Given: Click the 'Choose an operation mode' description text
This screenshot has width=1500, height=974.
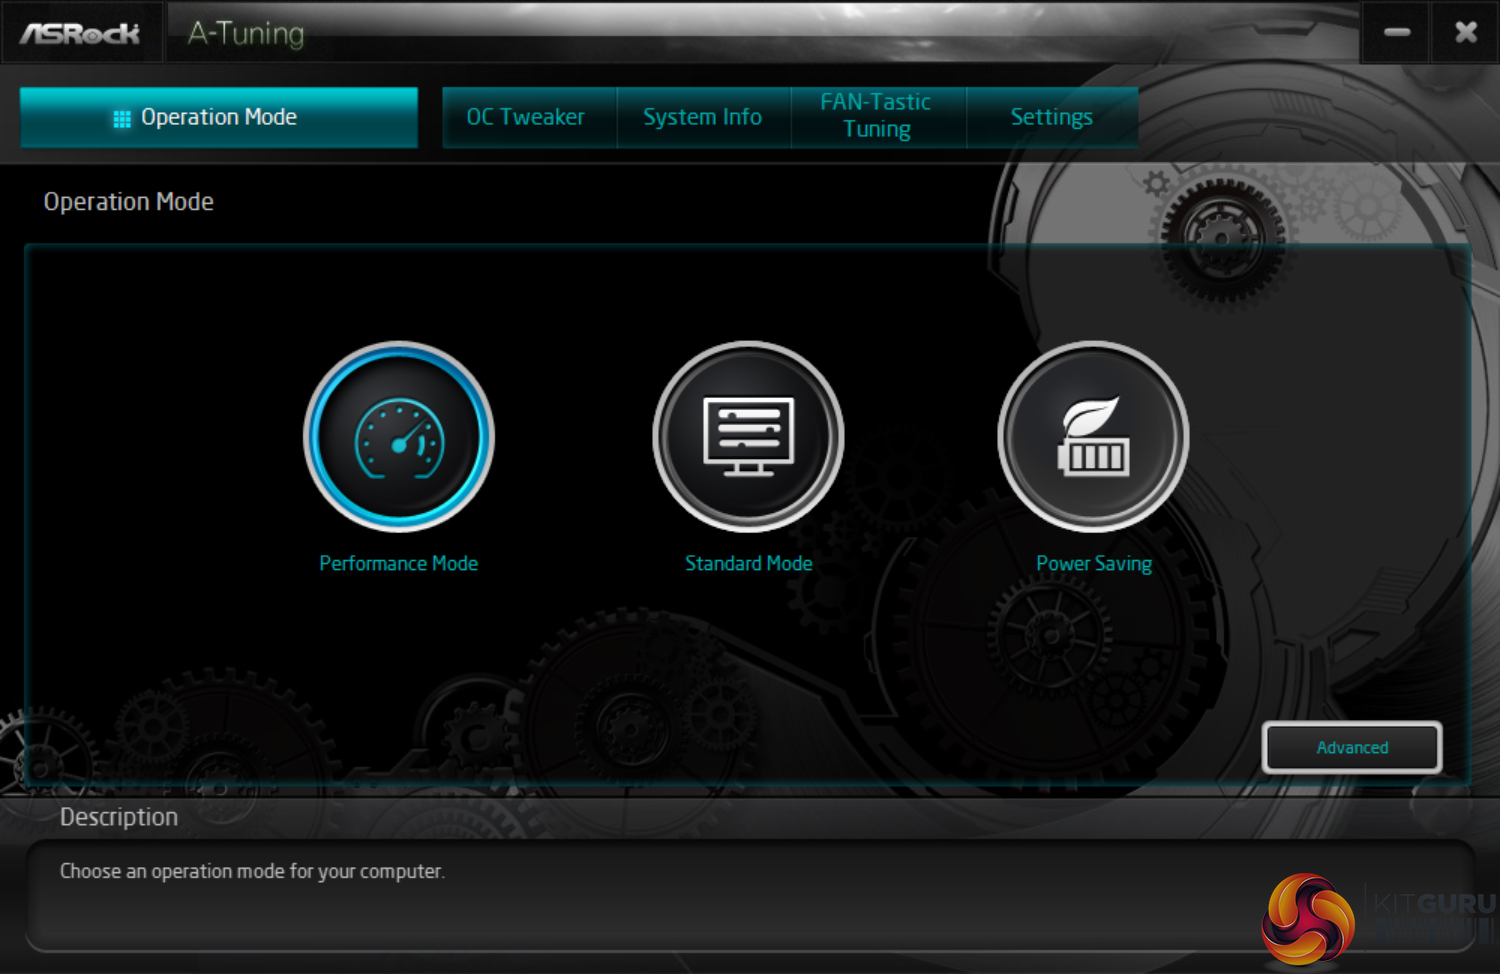Looking at the screenshot, I should click(252, 871).
